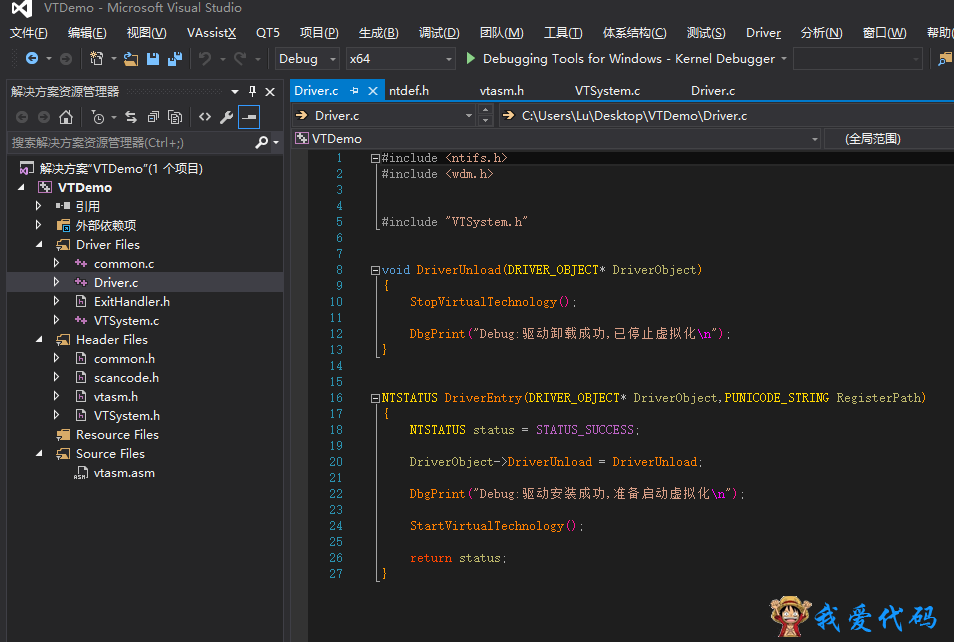Close the Solution Explorer panel
This screenshot has height=642, width=954.
(270, 92)
